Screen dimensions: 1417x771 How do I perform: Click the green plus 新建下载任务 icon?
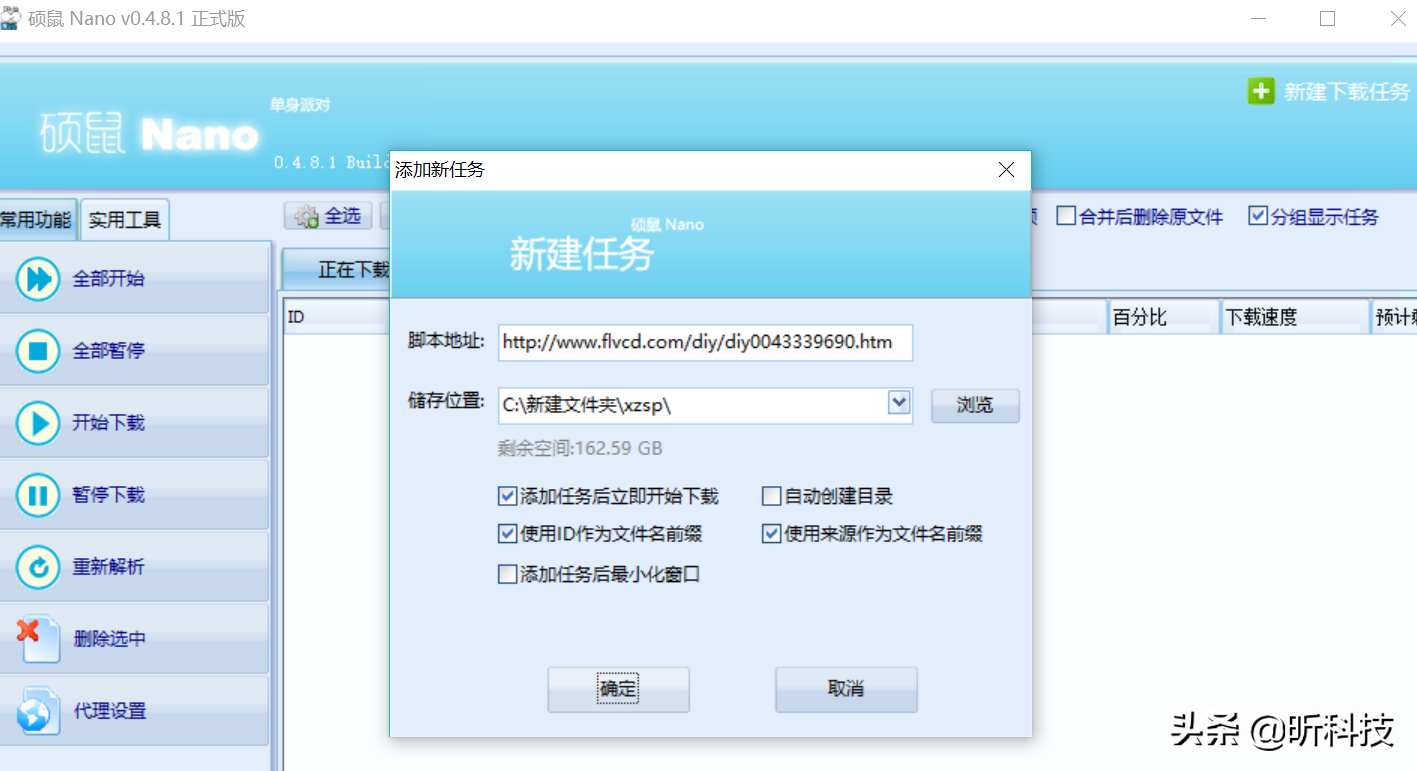[x=1261, y=91]
